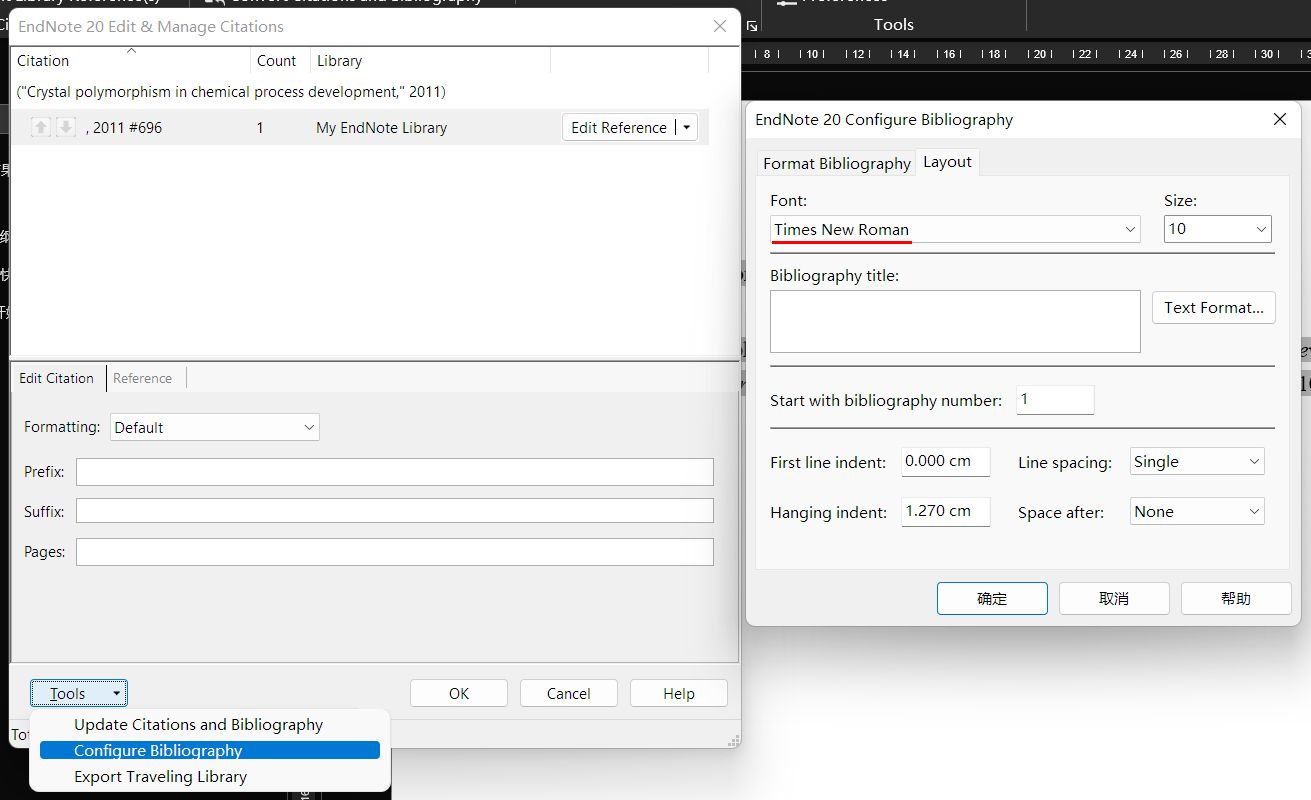Click the Crystal polymorphism citation text
1311x800 pixels.
[231, 91]
